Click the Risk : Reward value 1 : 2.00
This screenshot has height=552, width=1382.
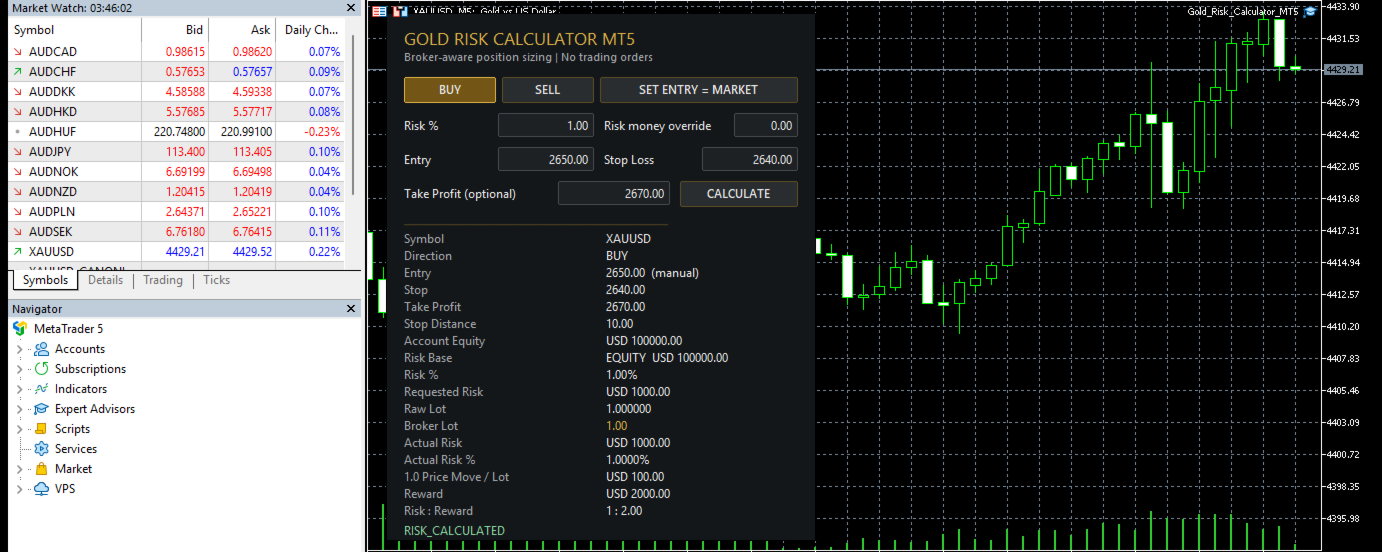pos(624,511)
